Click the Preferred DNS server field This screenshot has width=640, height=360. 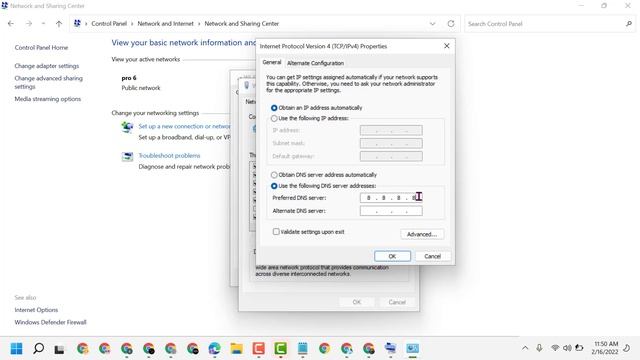[391, 198]
